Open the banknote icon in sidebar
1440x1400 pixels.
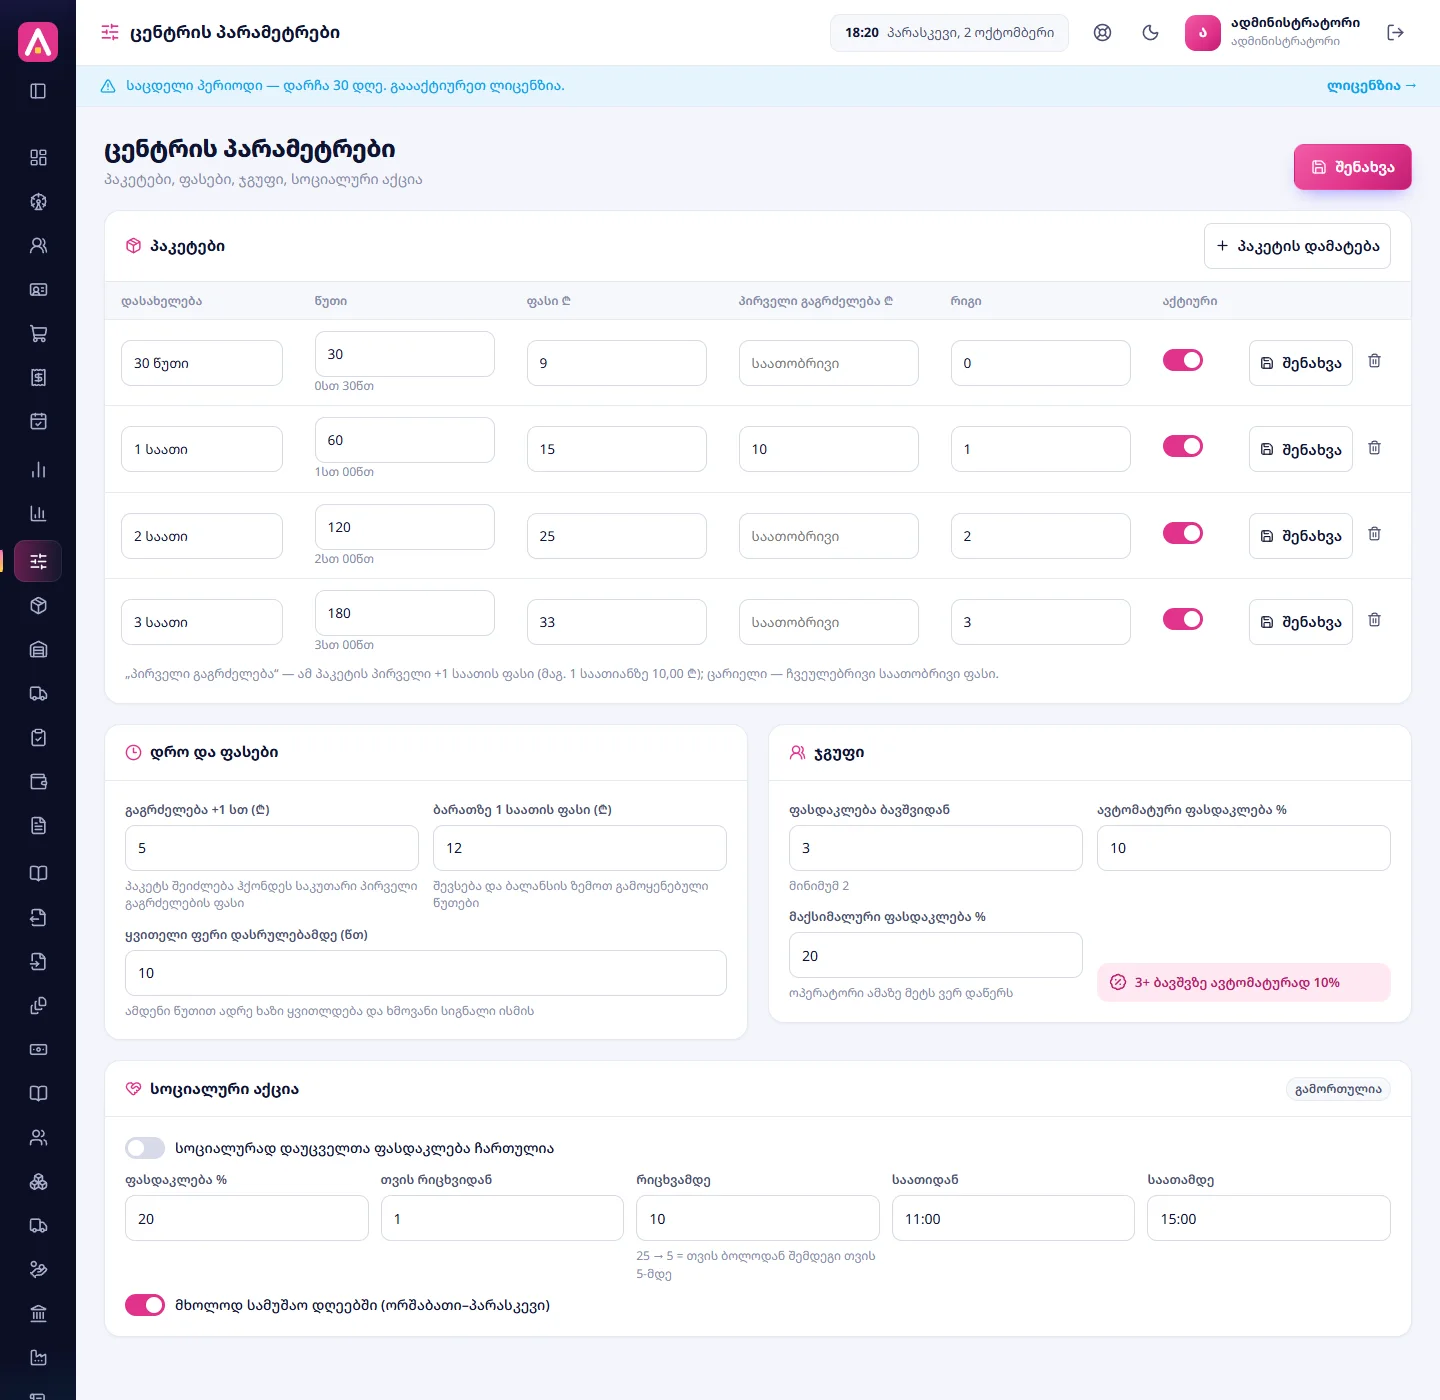[x=38, y=1049]
